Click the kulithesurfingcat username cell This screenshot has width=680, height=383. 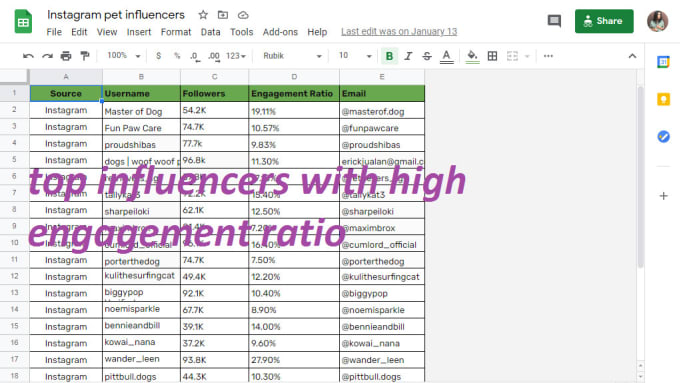141,276
